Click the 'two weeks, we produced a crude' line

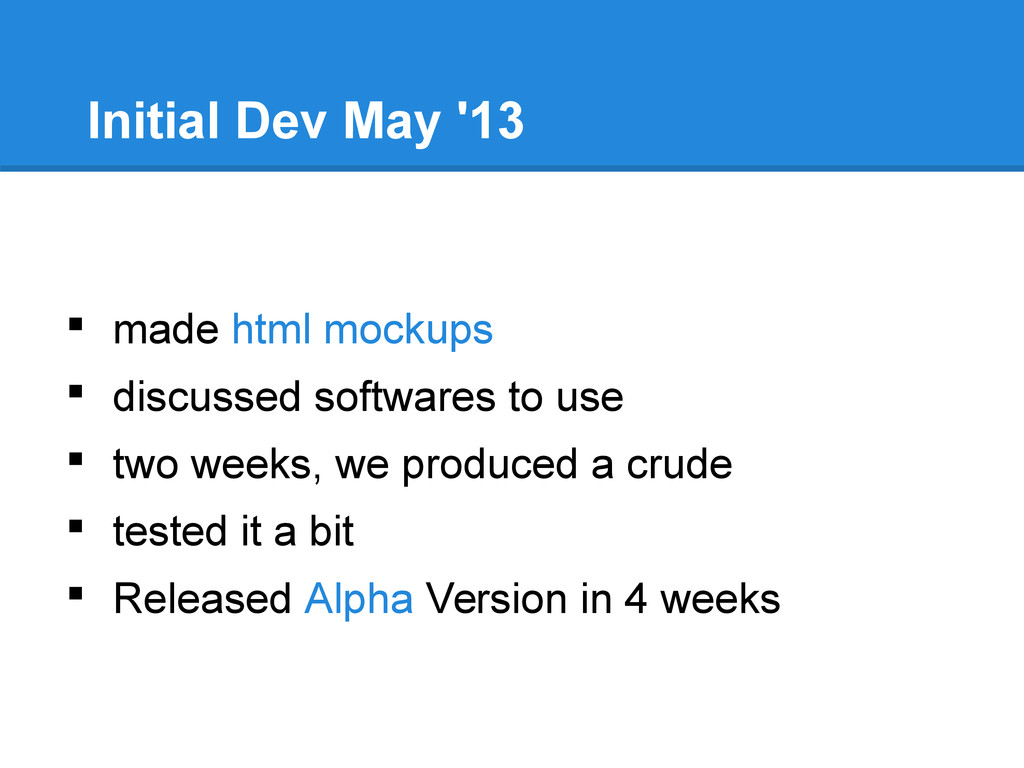coord(423,465)
